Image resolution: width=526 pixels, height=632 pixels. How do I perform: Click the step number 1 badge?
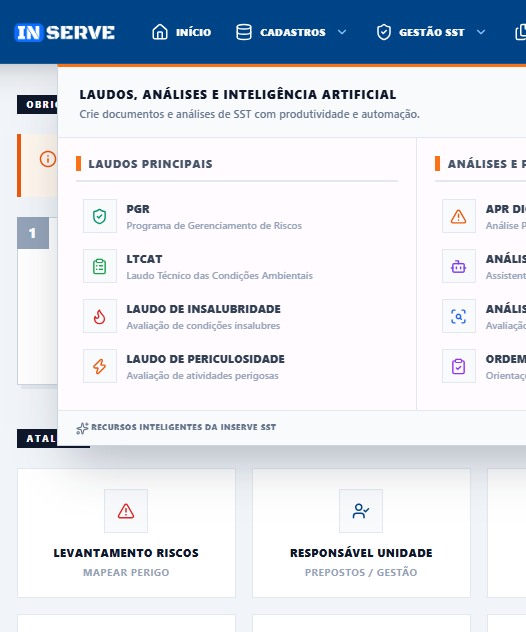33,233
